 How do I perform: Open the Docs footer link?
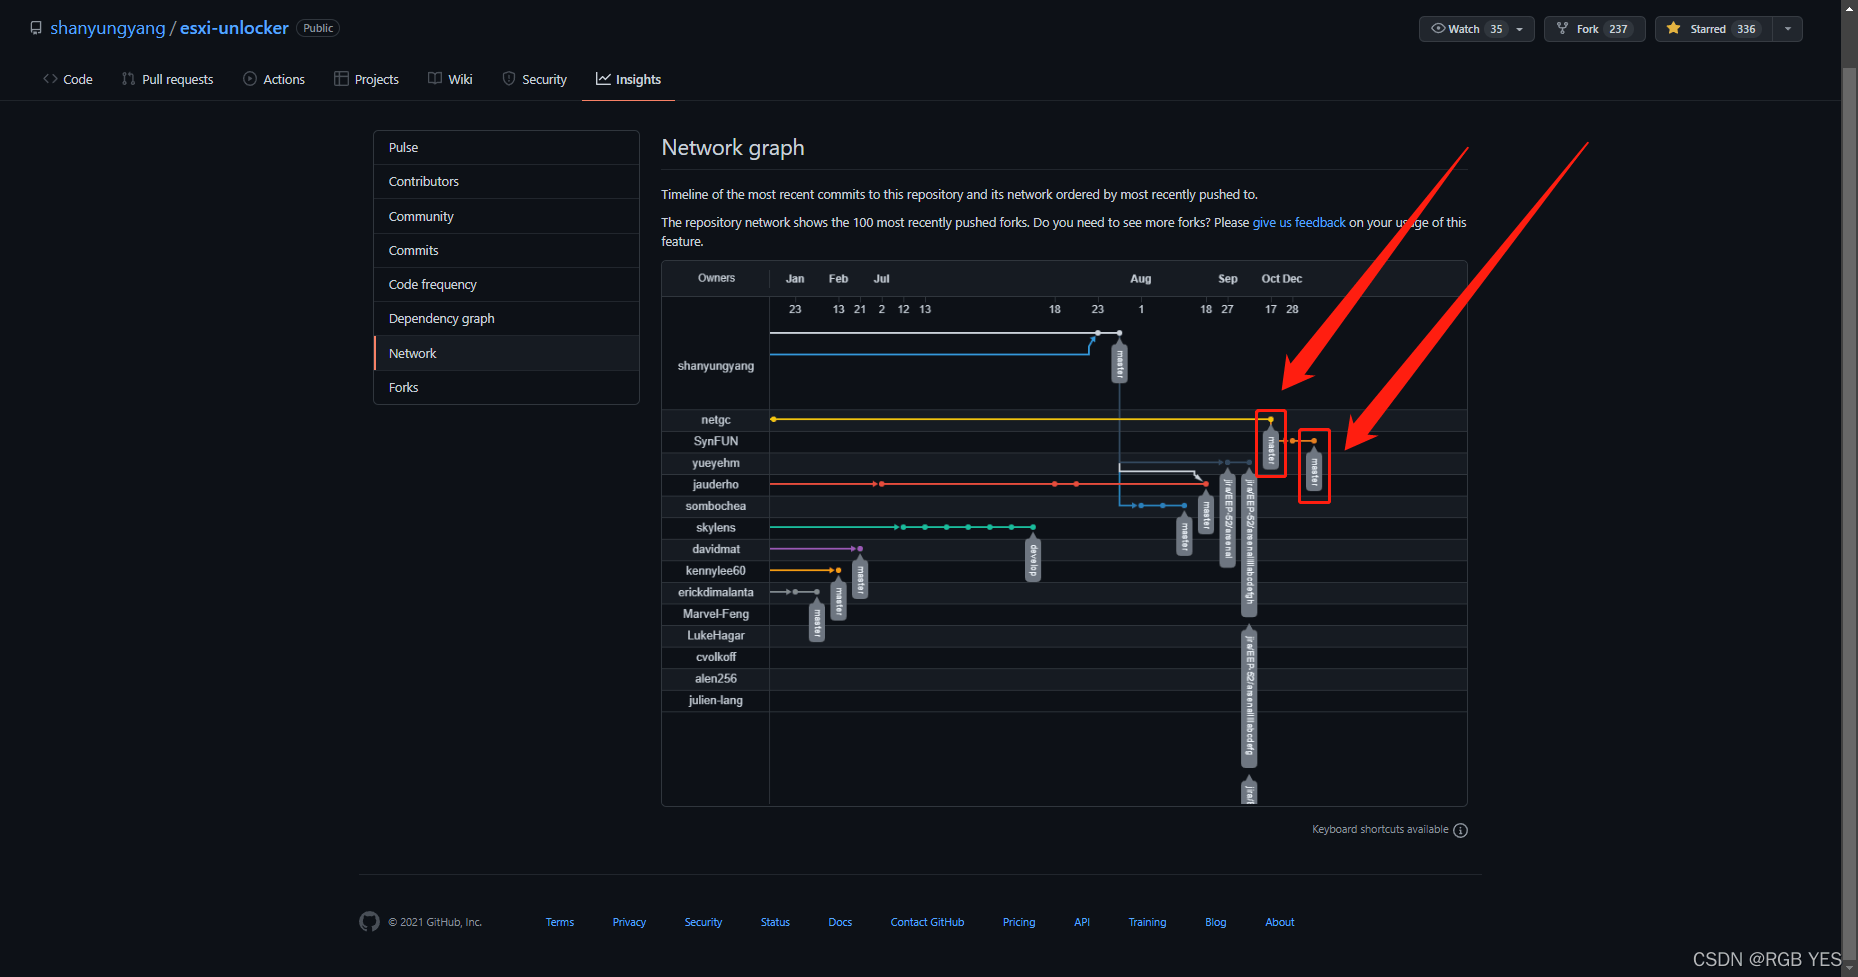[840, 922]
